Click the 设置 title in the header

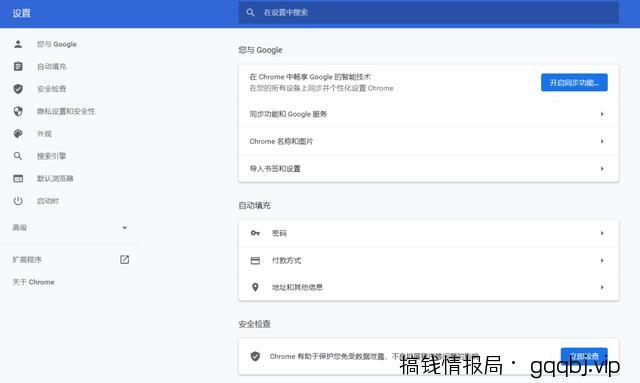click(21, 13)
